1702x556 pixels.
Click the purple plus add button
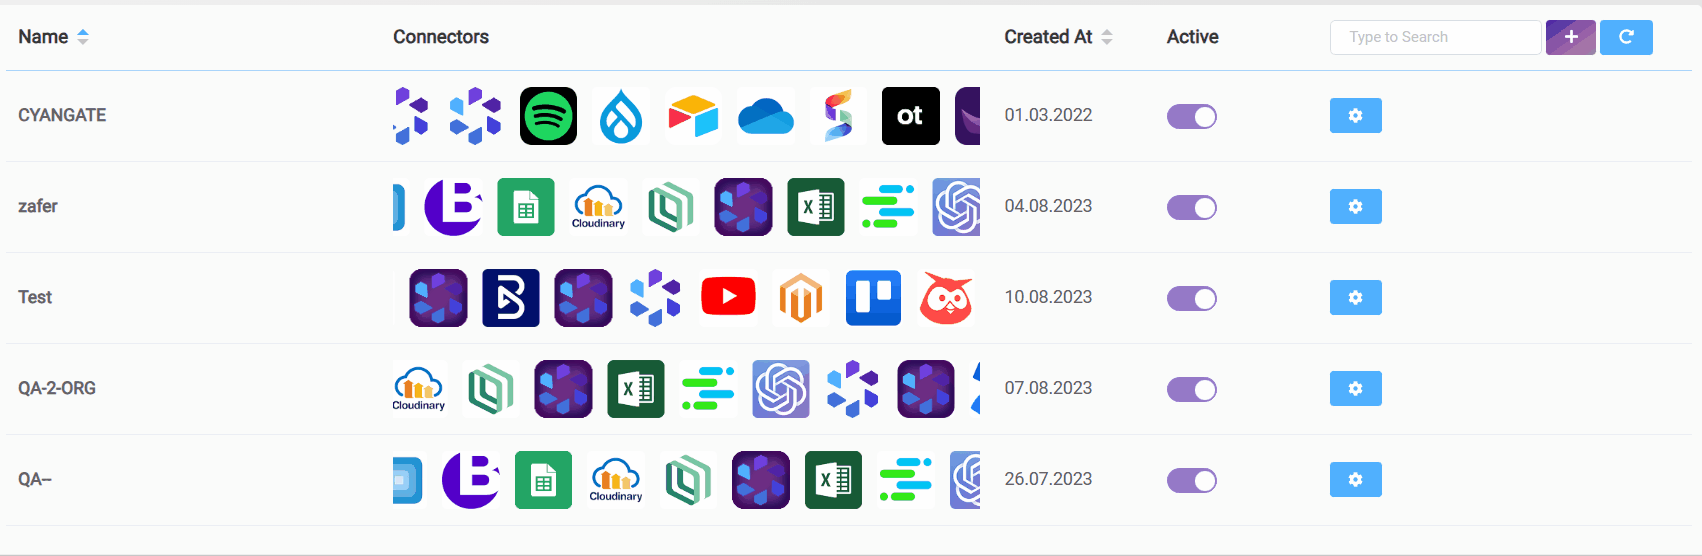pyautogui.click(x=1570, y=37)
